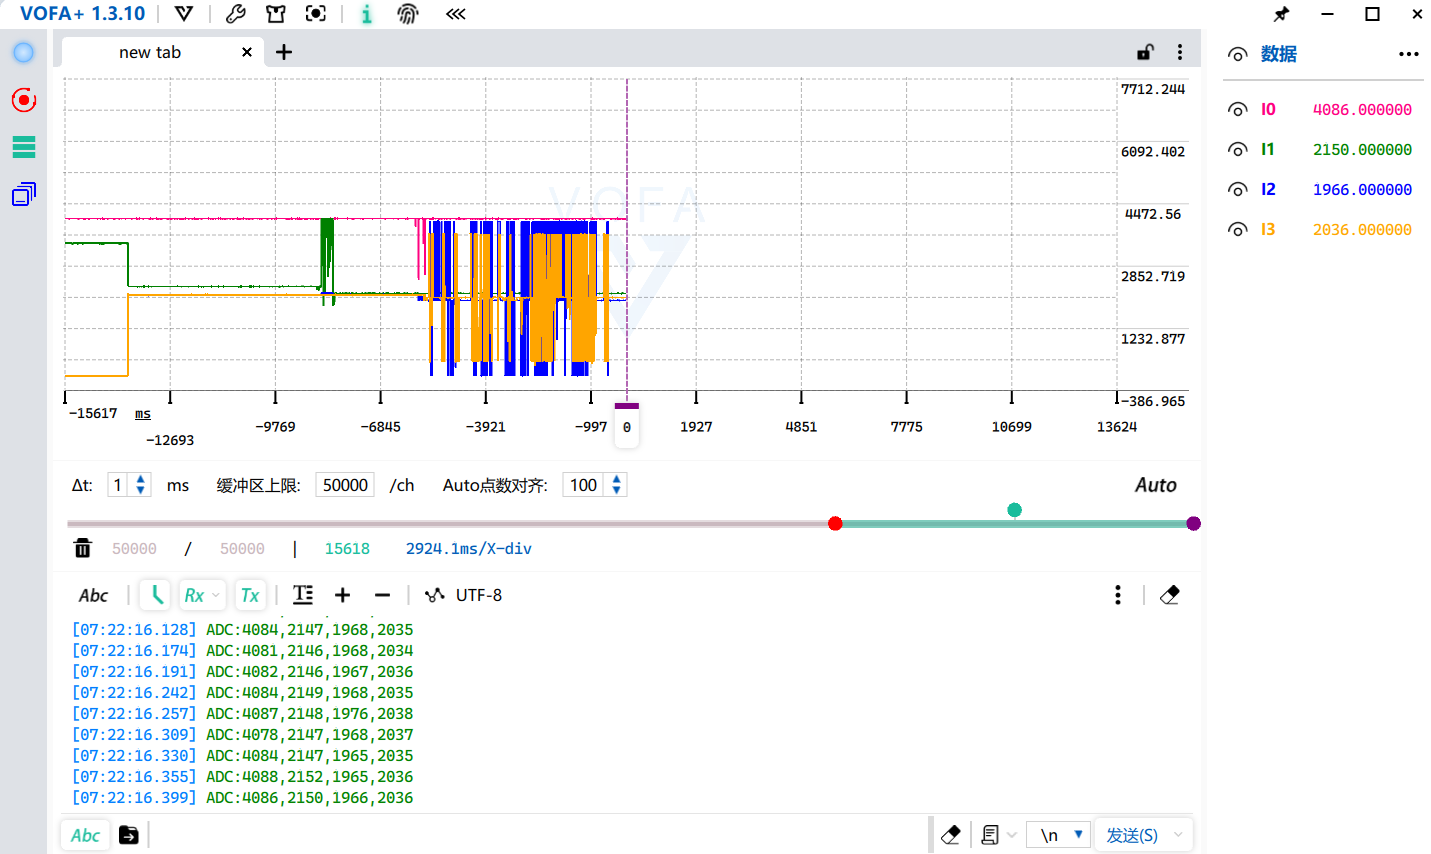
Task: Toggle the Abc text display mode
Action: coord(93,595)
